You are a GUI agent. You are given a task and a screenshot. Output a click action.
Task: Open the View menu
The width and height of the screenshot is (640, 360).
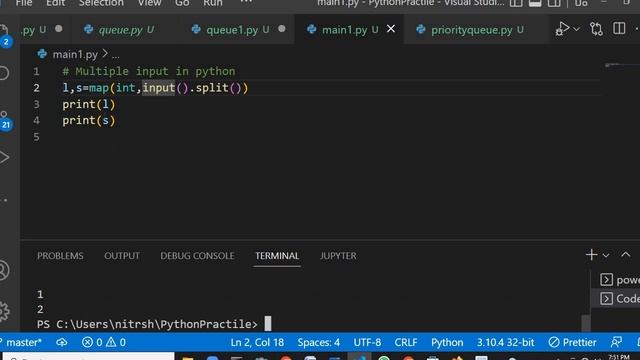pyautogui.click(x=149, y=3)
